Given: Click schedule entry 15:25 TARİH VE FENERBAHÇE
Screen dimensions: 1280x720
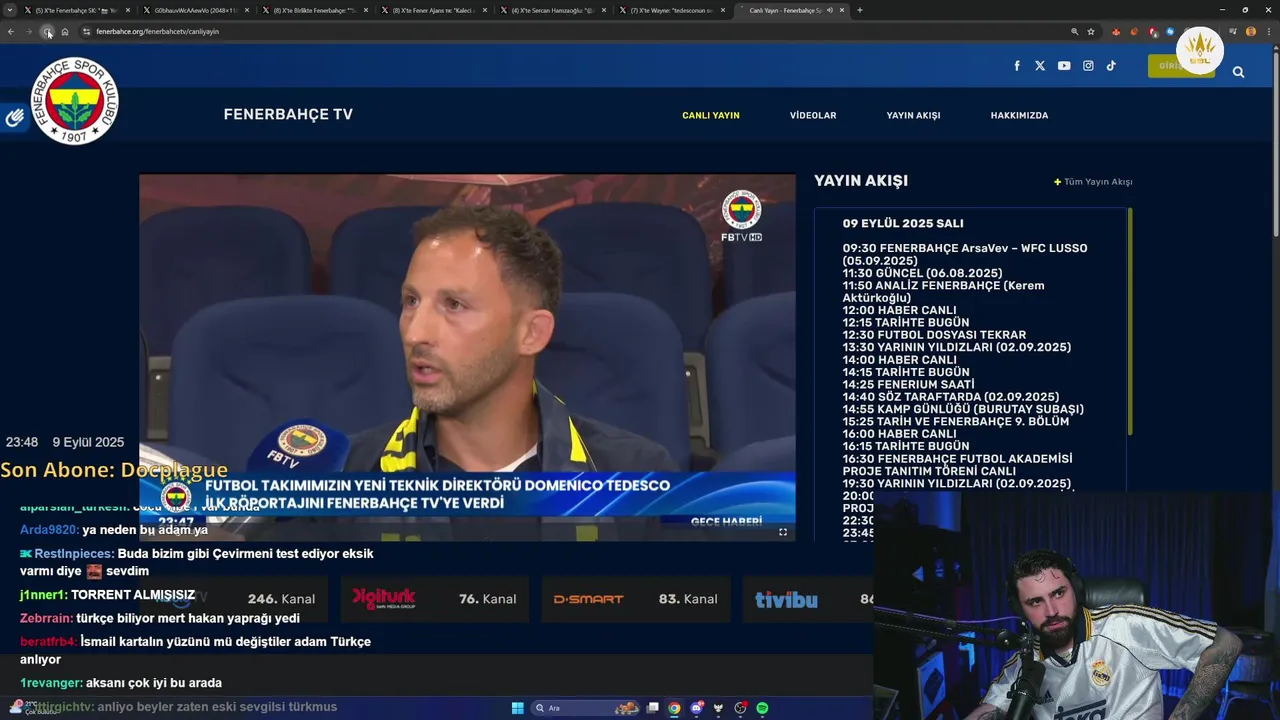Looking at the screenshot, I should (957, 421).
